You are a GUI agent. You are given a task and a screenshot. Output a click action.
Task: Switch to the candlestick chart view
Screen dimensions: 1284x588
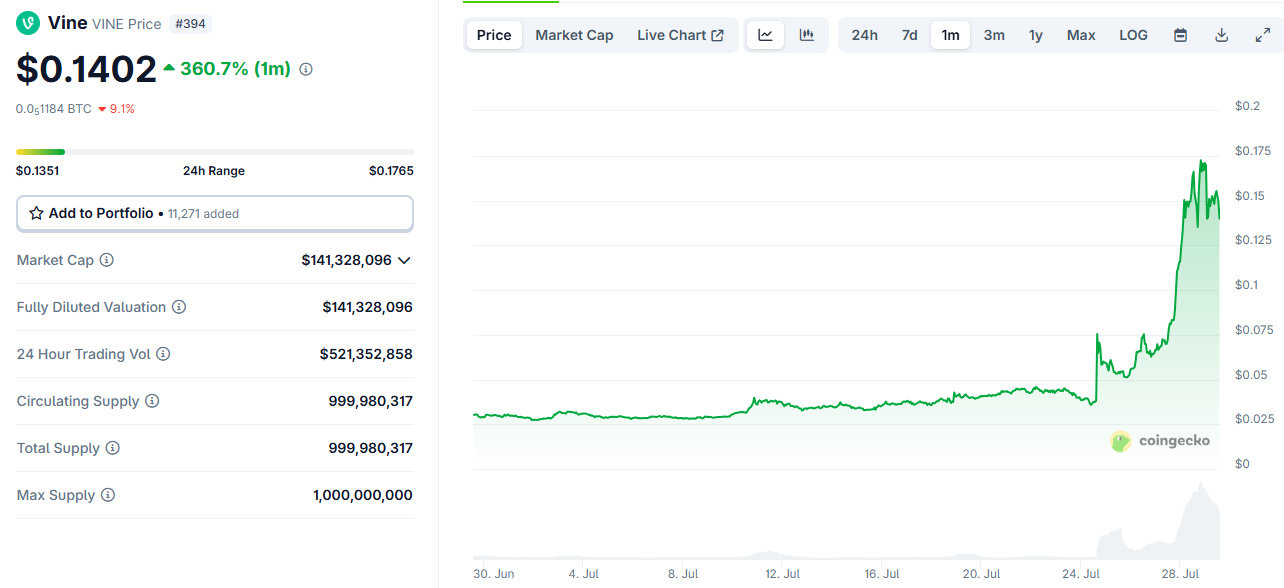pos(806,34)
